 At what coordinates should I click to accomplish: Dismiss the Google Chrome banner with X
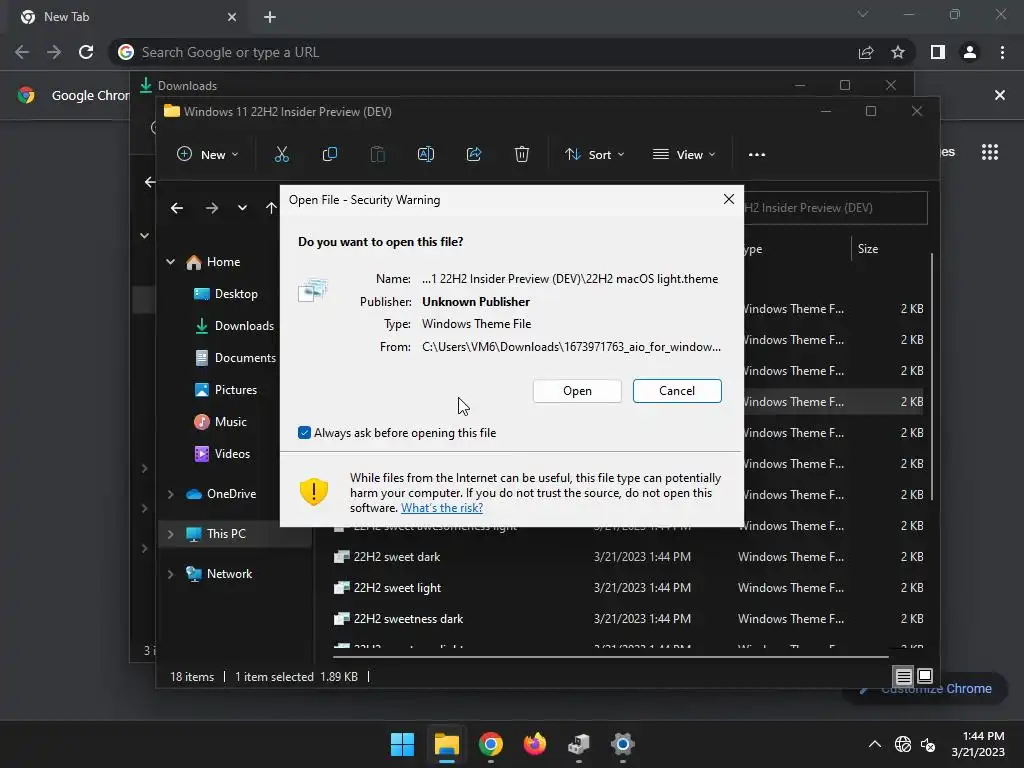coord(1000,95)
